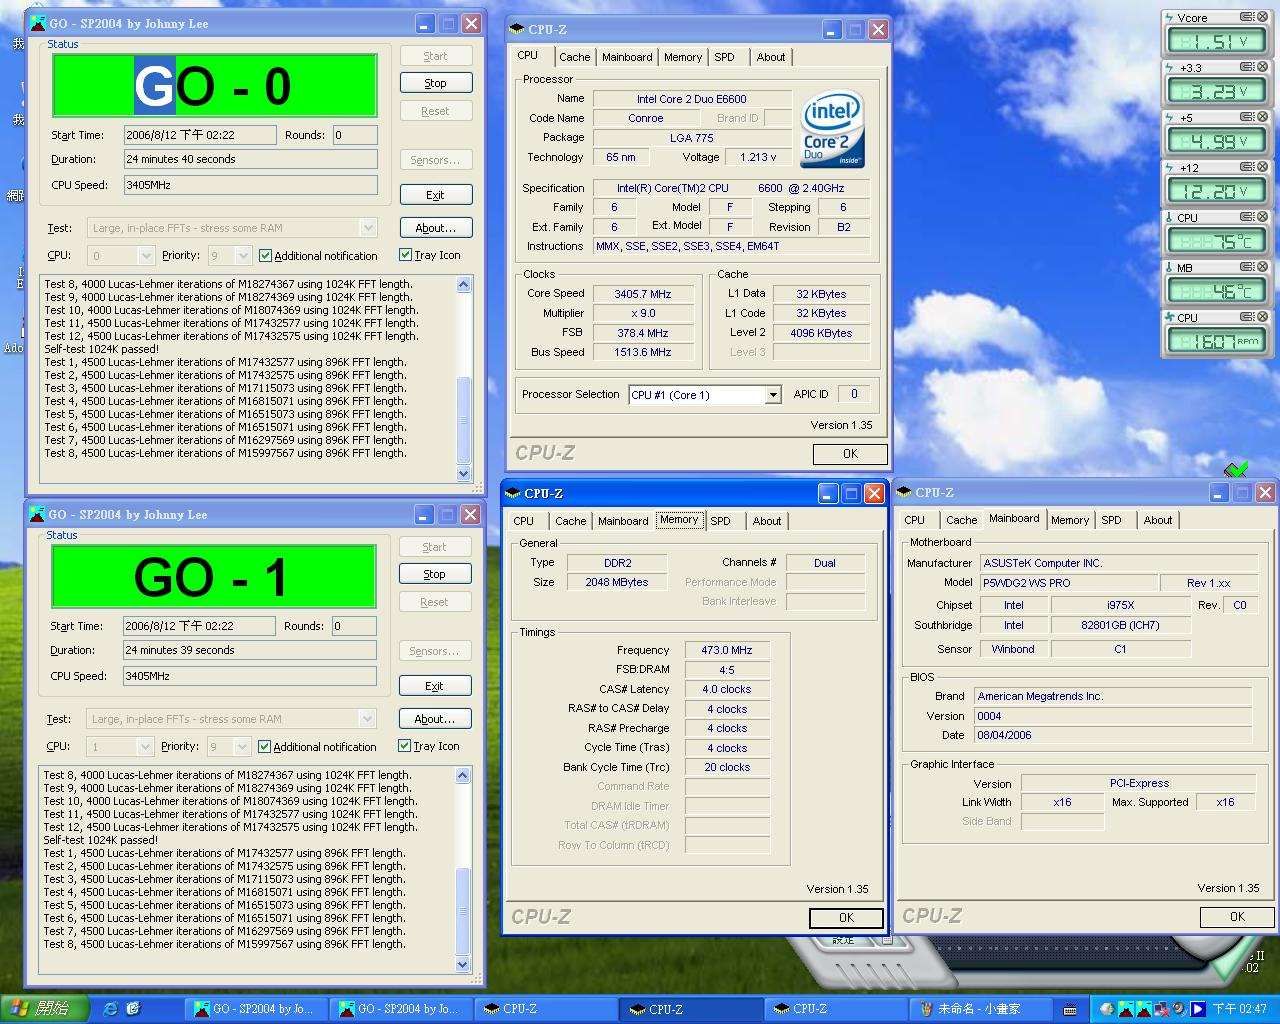1280x1024 pixels.
Task: Click the Rounds field in GO-1 window
Action: [355, 626]
